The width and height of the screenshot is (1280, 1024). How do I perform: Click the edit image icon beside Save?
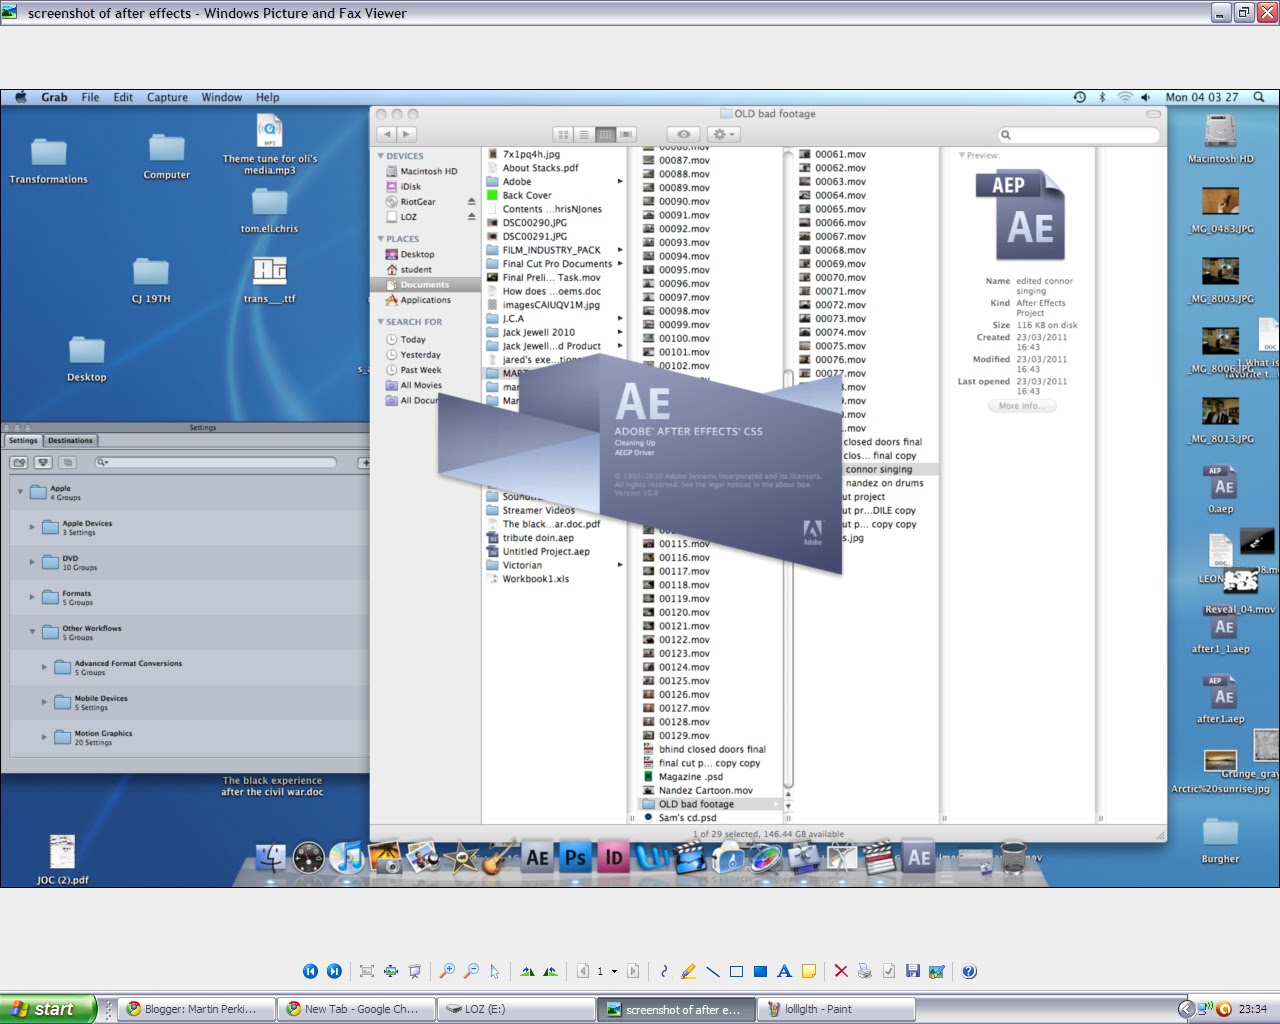[937, 971]
